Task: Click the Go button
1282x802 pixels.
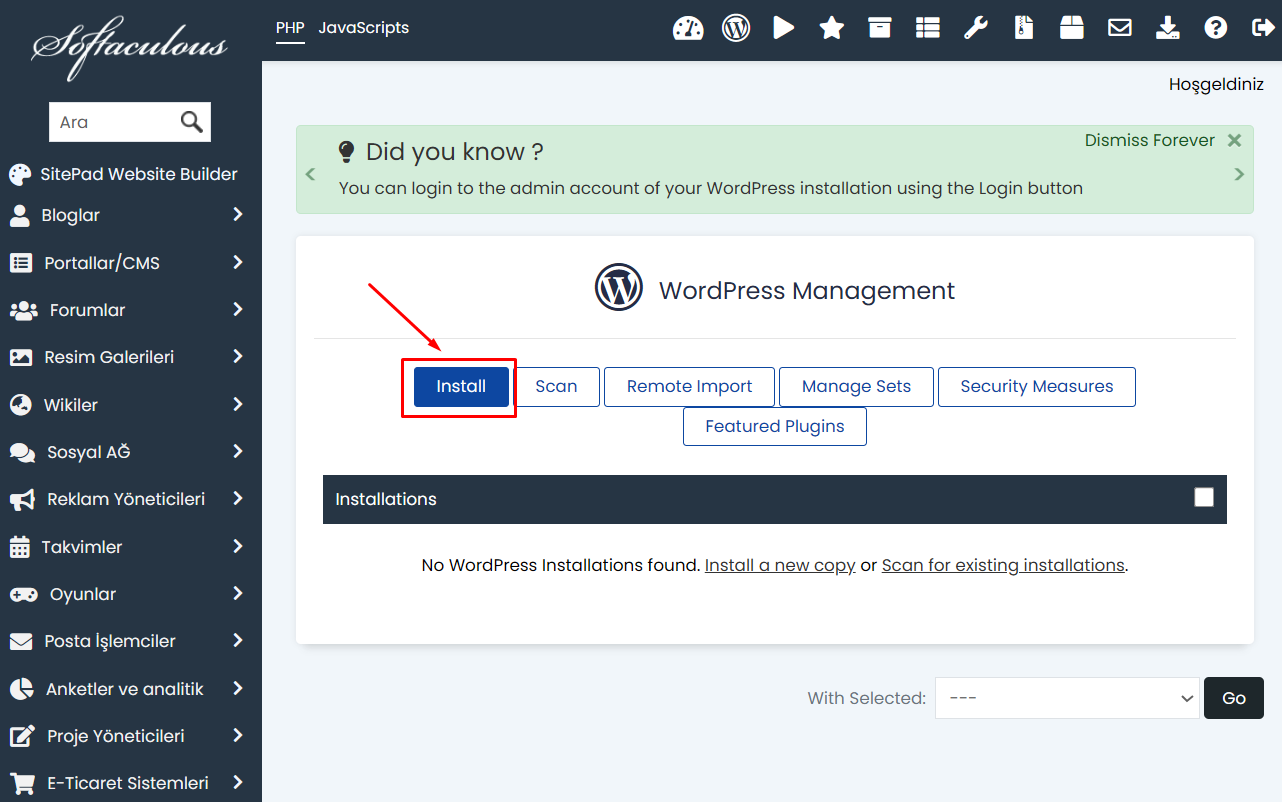Action: pos(1234,698)
